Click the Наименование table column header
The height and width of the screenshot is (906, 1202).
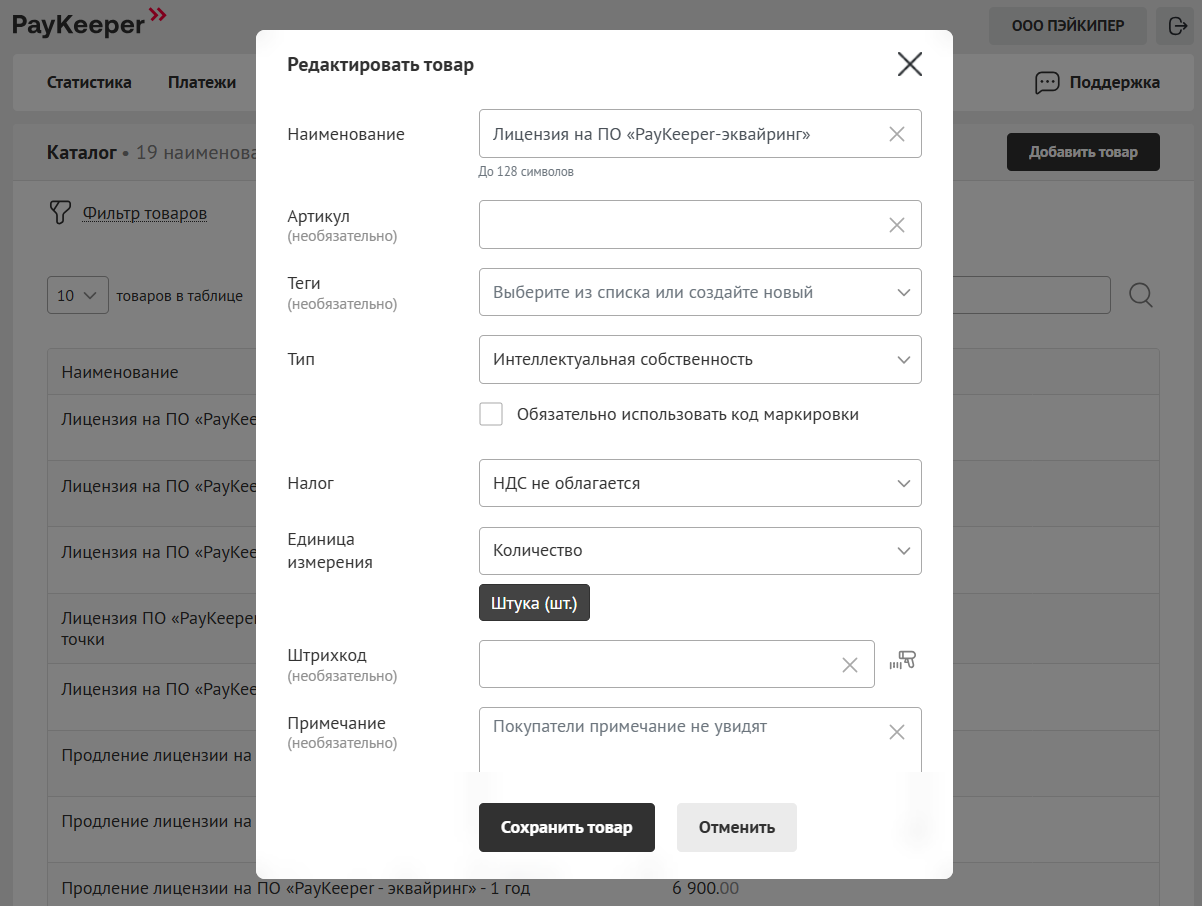pos(120,372)
